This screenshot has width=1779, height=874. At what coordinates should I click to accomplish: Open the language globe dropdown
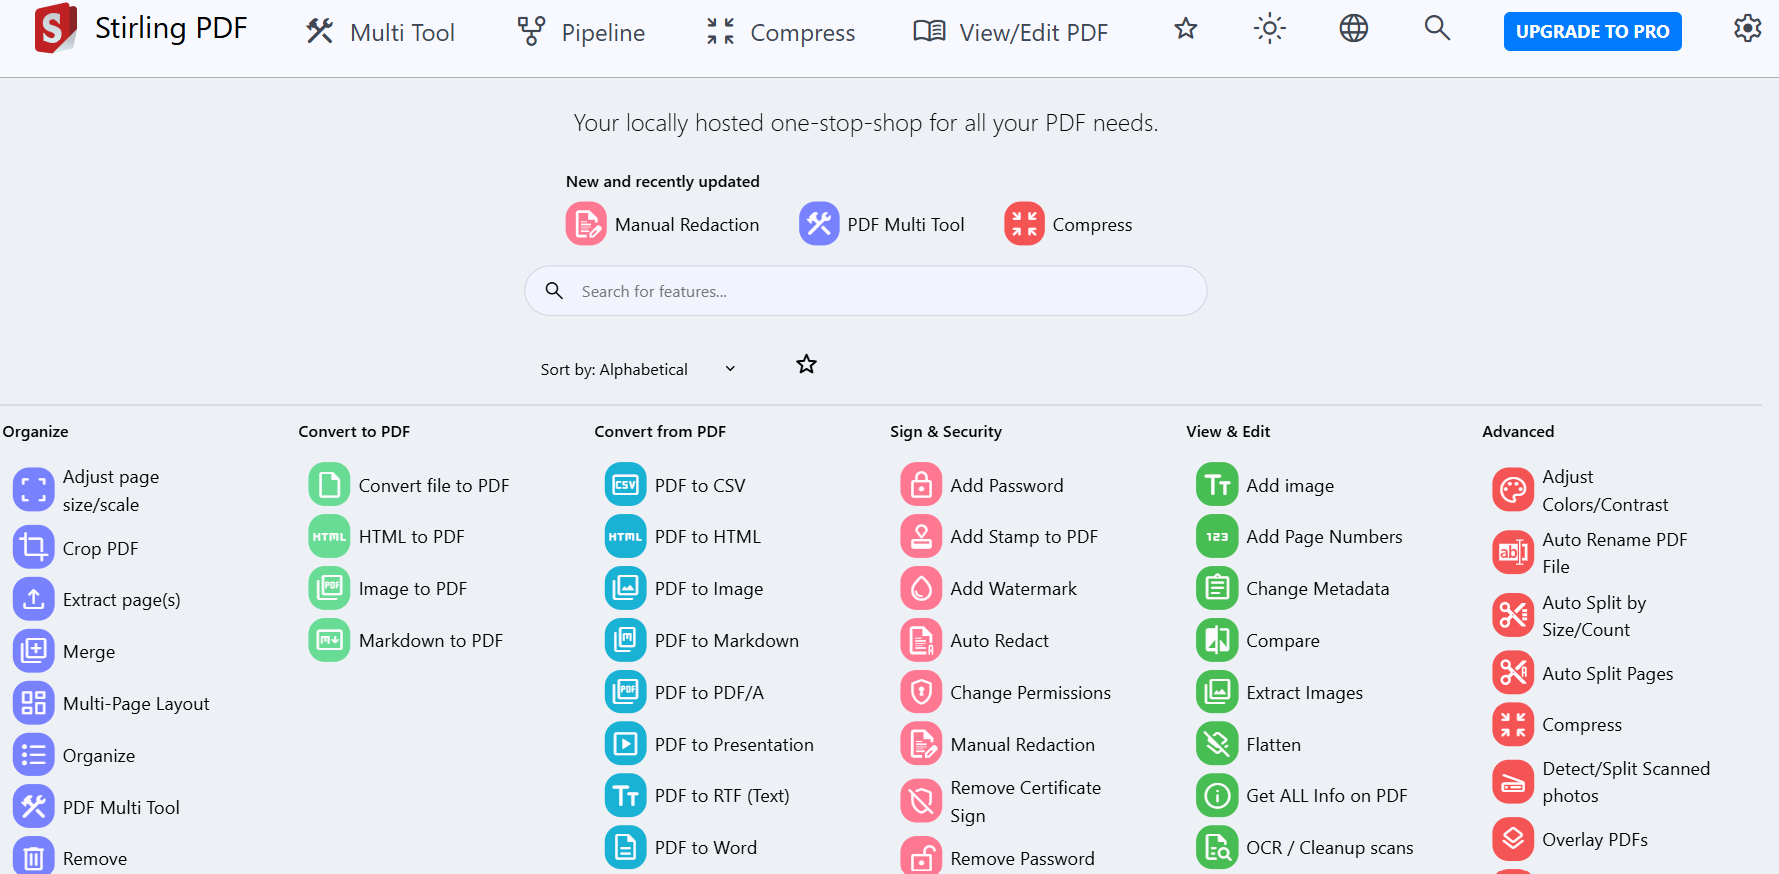[1353, 29]
